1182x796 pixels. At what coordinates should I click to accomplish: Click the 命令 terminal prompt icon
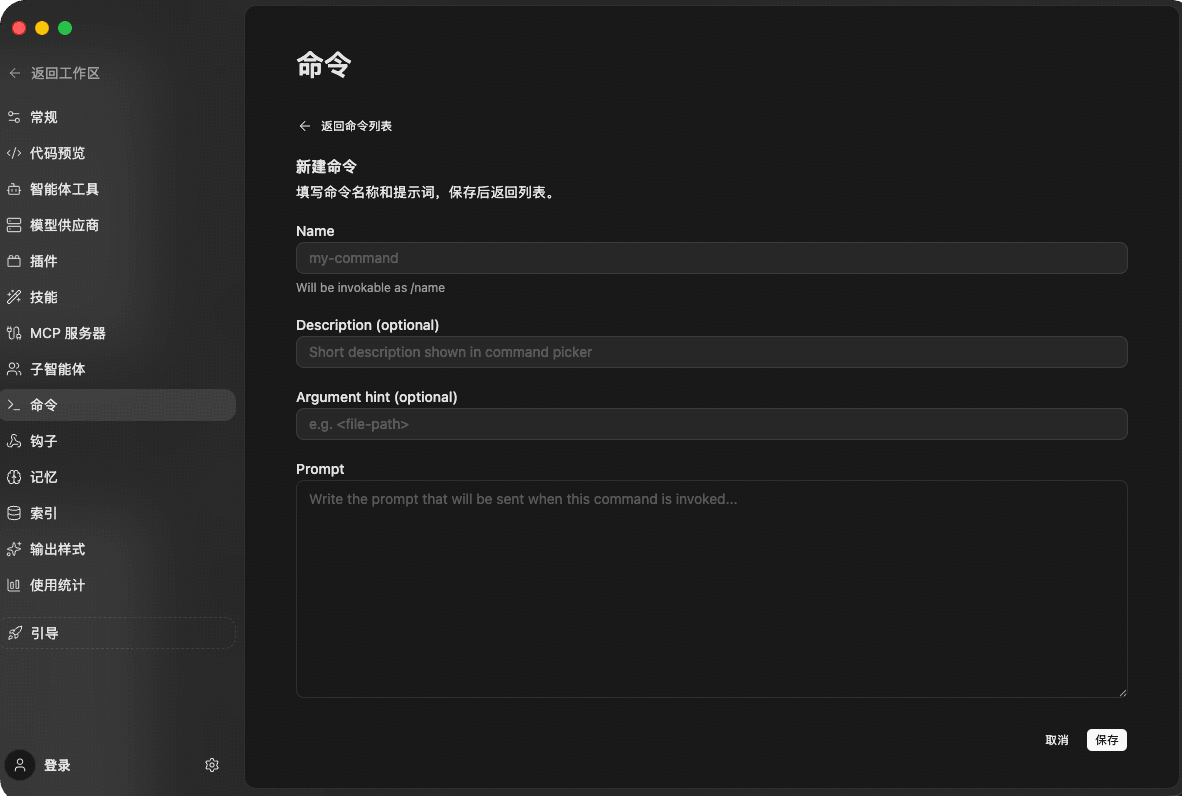(x=14, y=405)
